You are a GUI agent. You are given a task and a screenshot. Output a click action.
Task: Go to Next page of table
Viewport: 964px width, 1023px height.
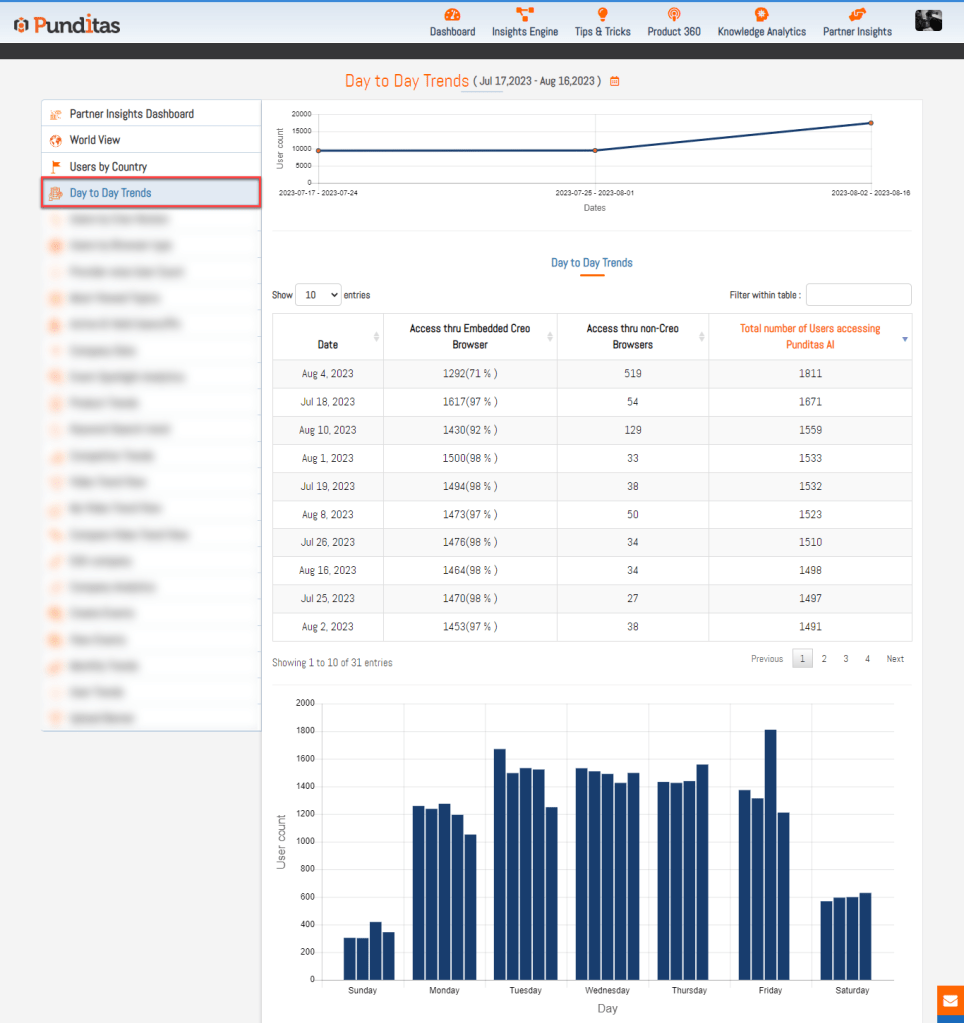coord(895,659)
